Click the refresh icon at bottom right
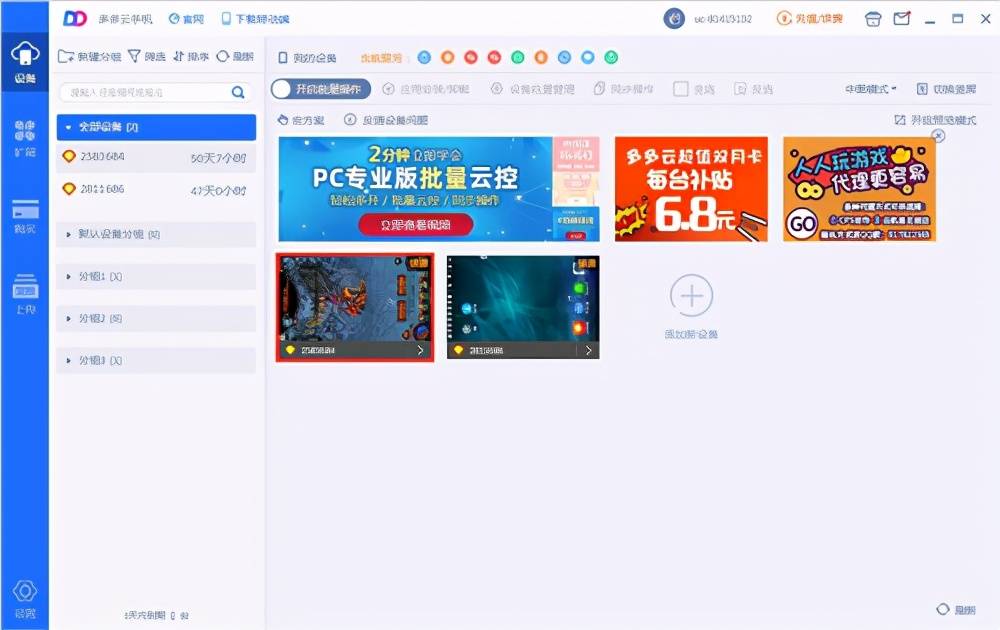Screen dimensions: 1000x630 943,609
